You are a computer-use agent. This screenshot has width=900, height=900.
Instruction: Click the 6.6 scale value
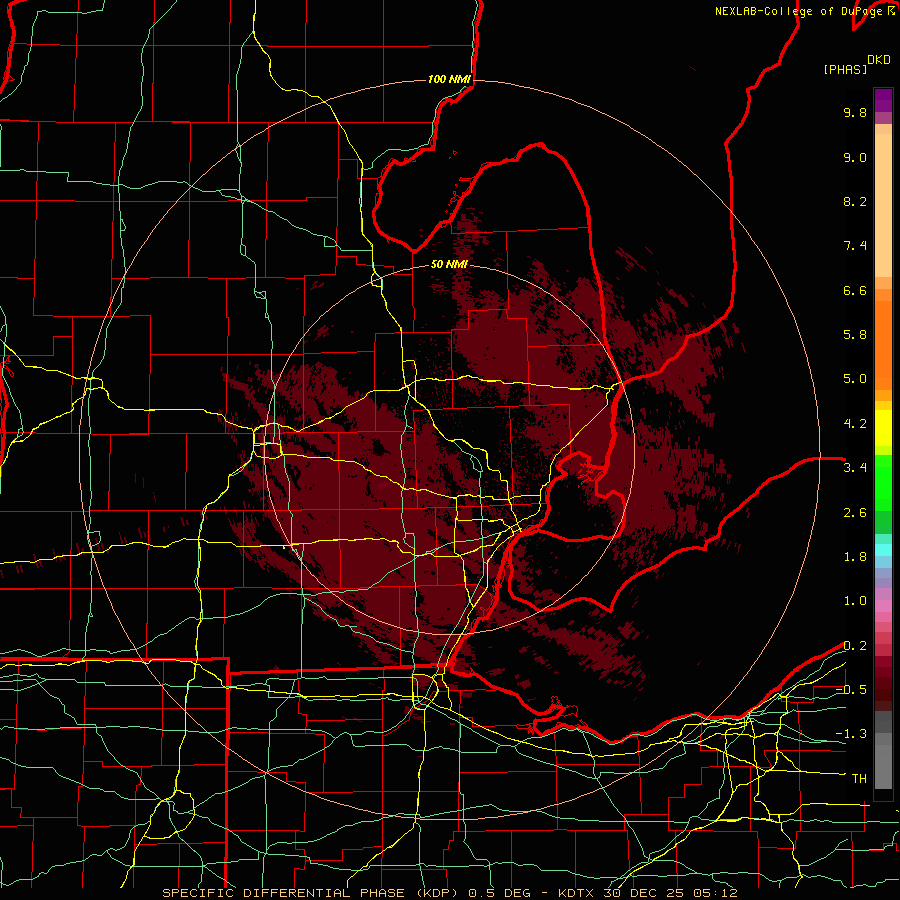click(855, 290)
